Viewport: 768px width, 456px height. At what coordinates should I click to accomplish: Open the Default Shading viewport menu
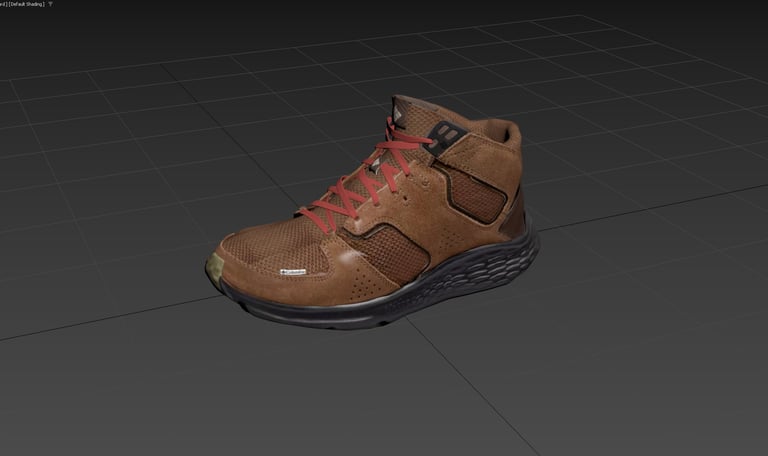(27, 4)
